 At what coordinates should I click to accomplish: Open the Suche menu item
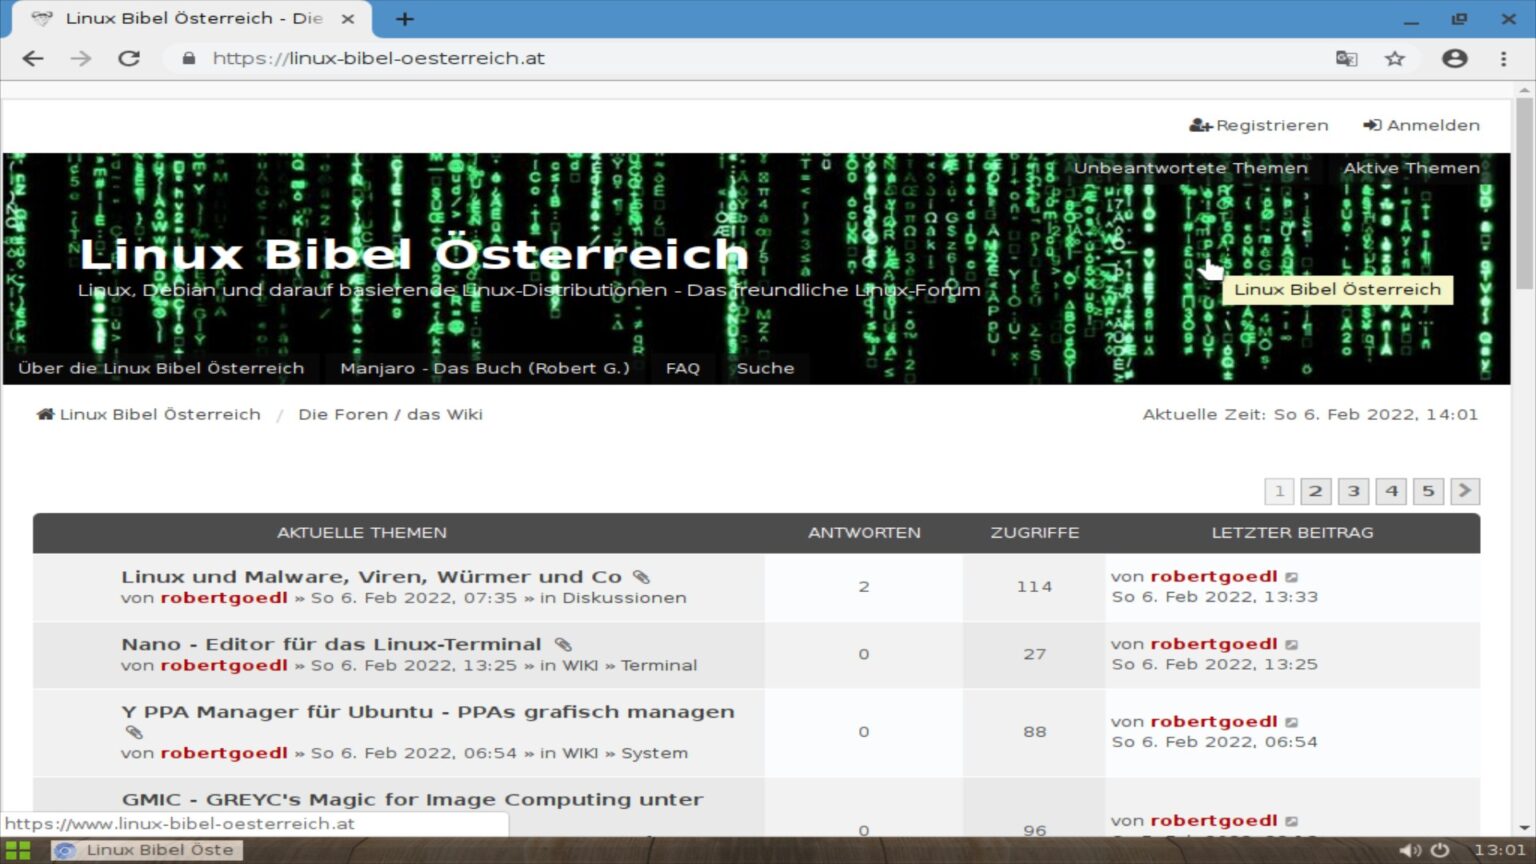766,368
